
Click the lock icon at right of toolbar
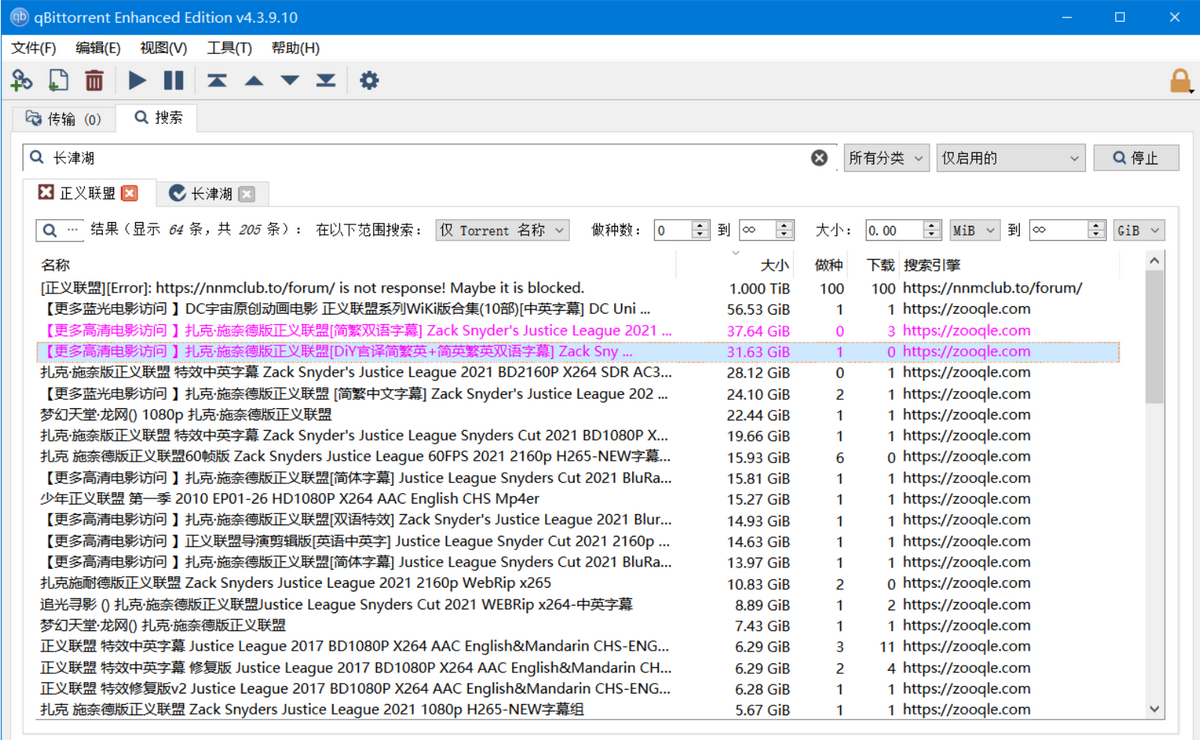click(x=1180, y=81)
